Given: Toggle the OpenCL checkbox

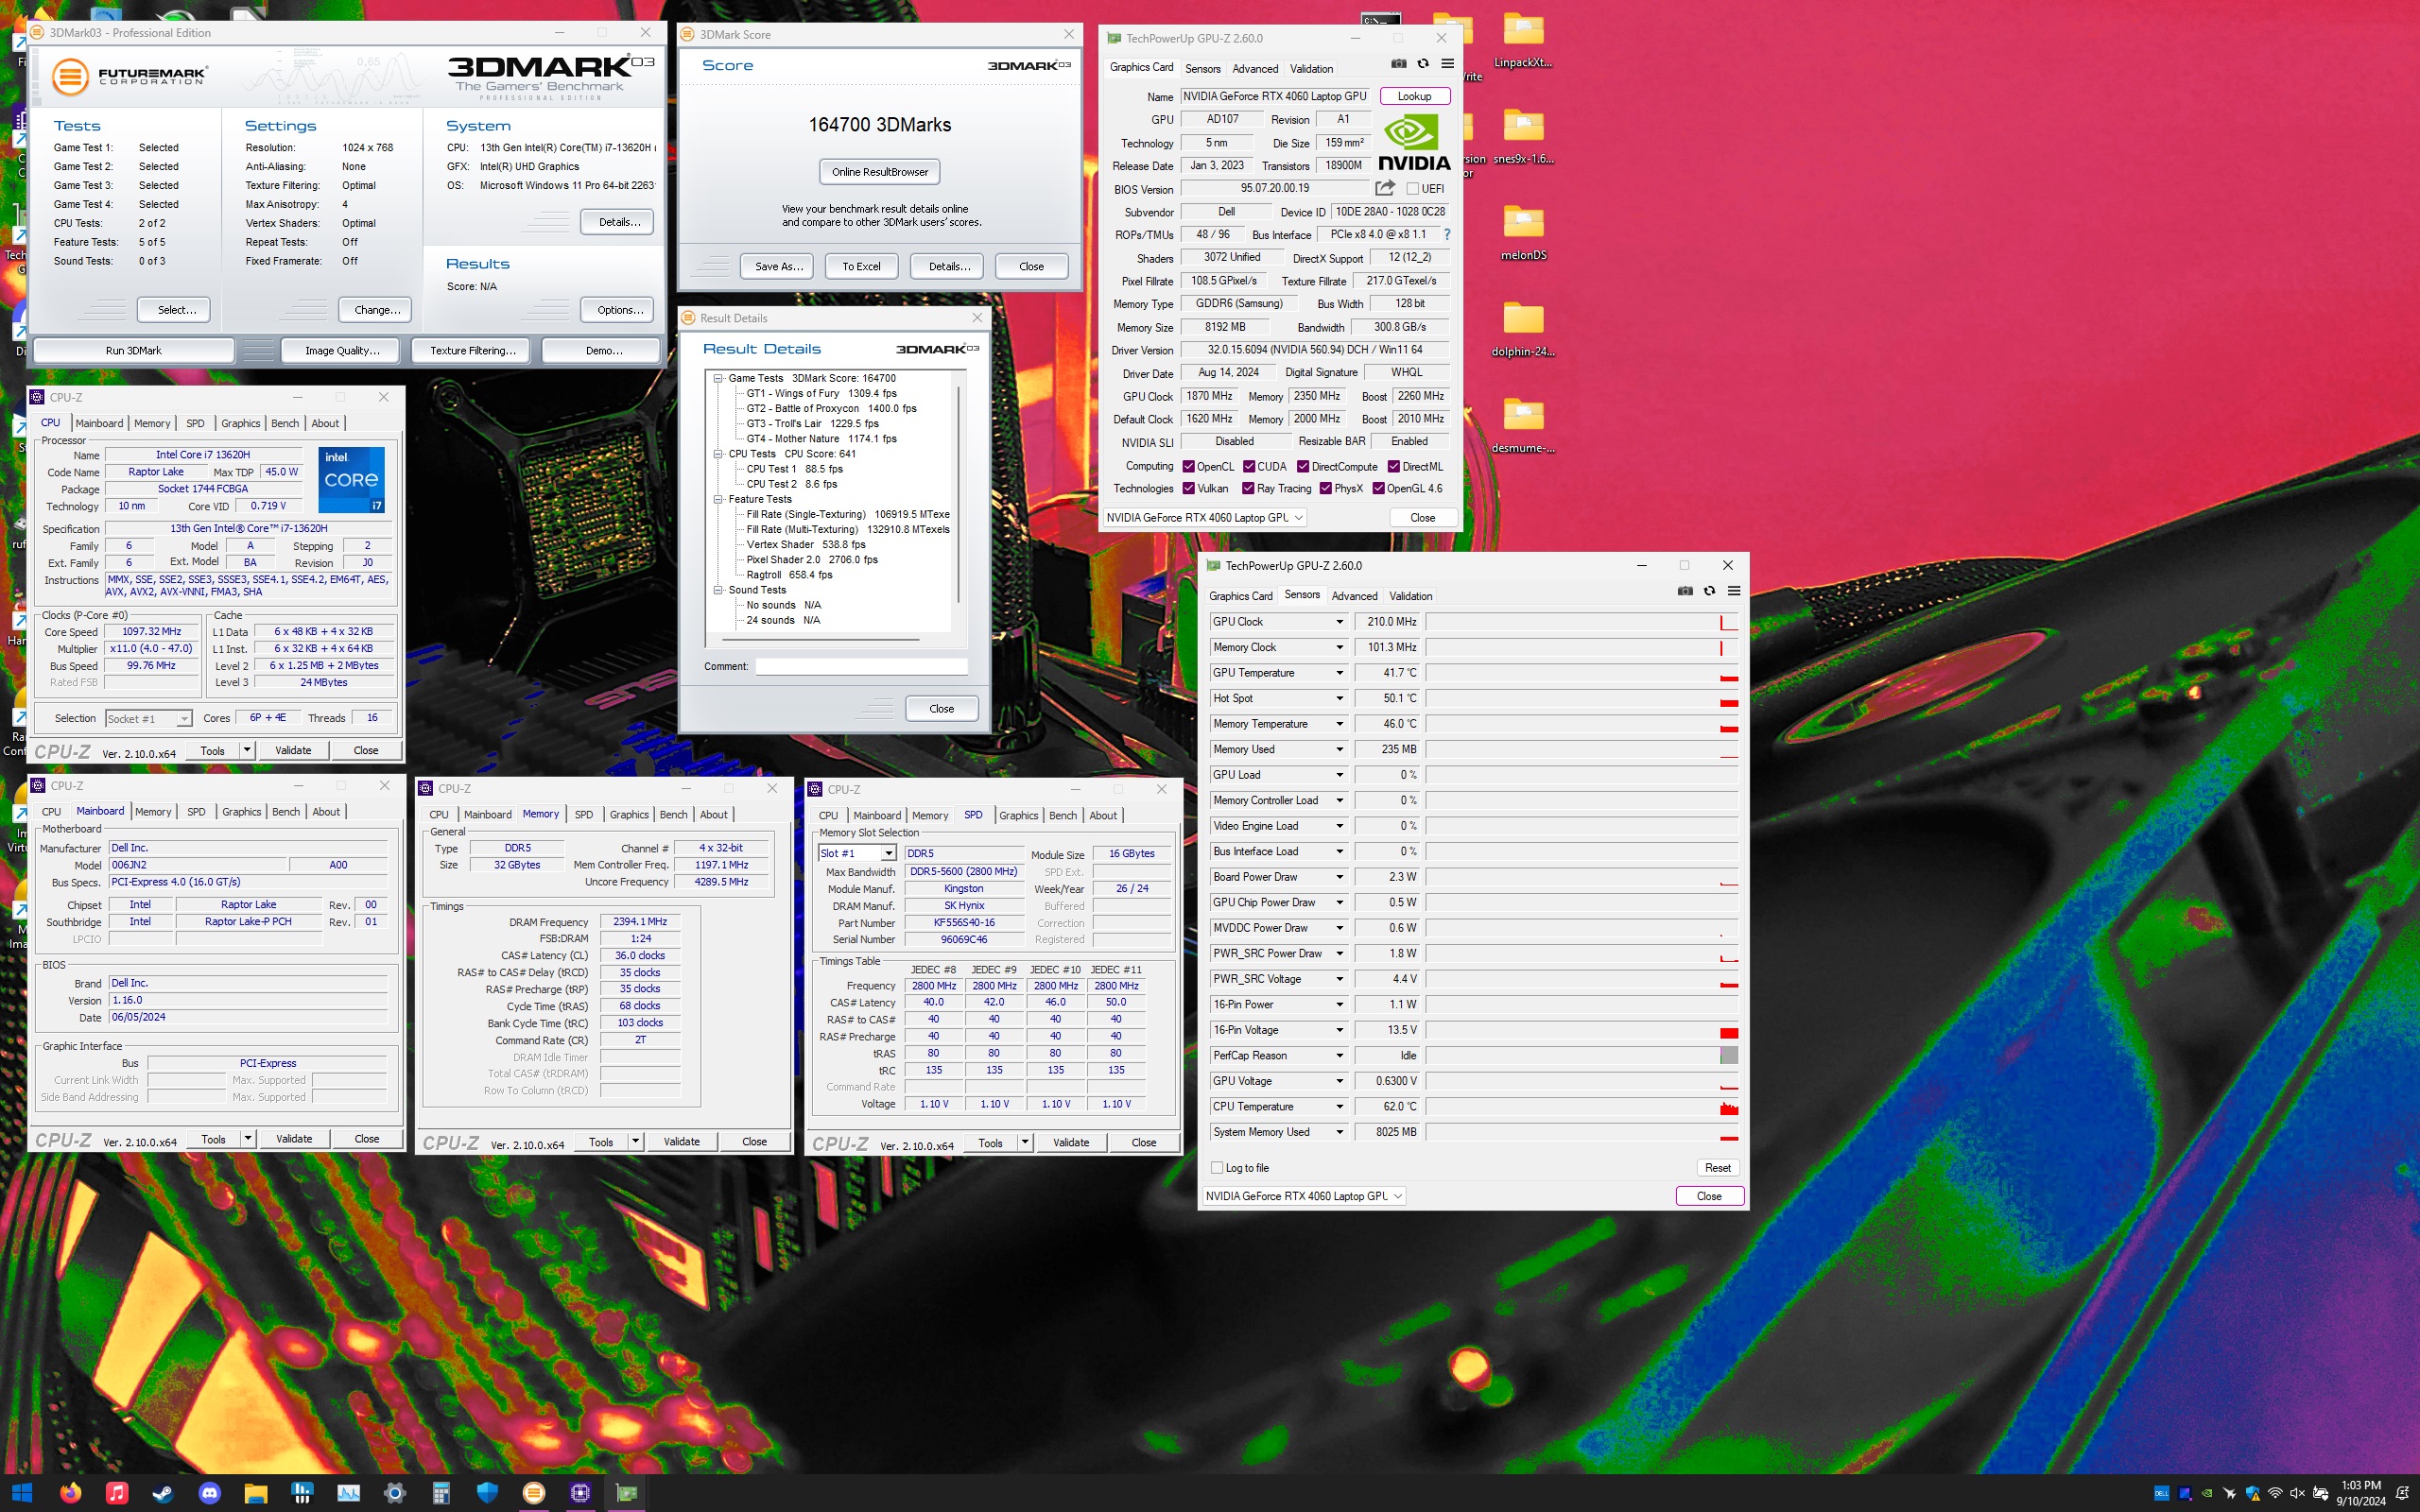Looking at the screenshot, I should coord(1188,466).
